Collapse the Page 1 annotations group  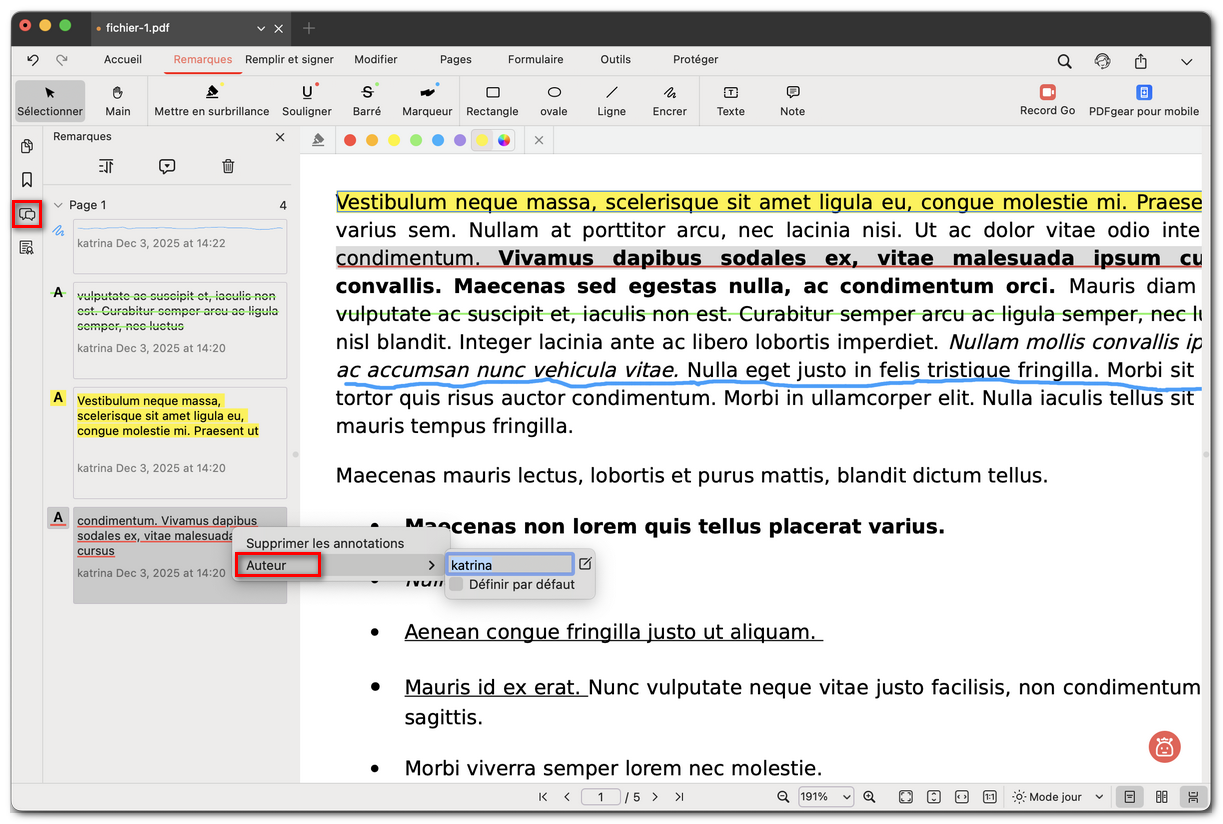click(62, 204)
